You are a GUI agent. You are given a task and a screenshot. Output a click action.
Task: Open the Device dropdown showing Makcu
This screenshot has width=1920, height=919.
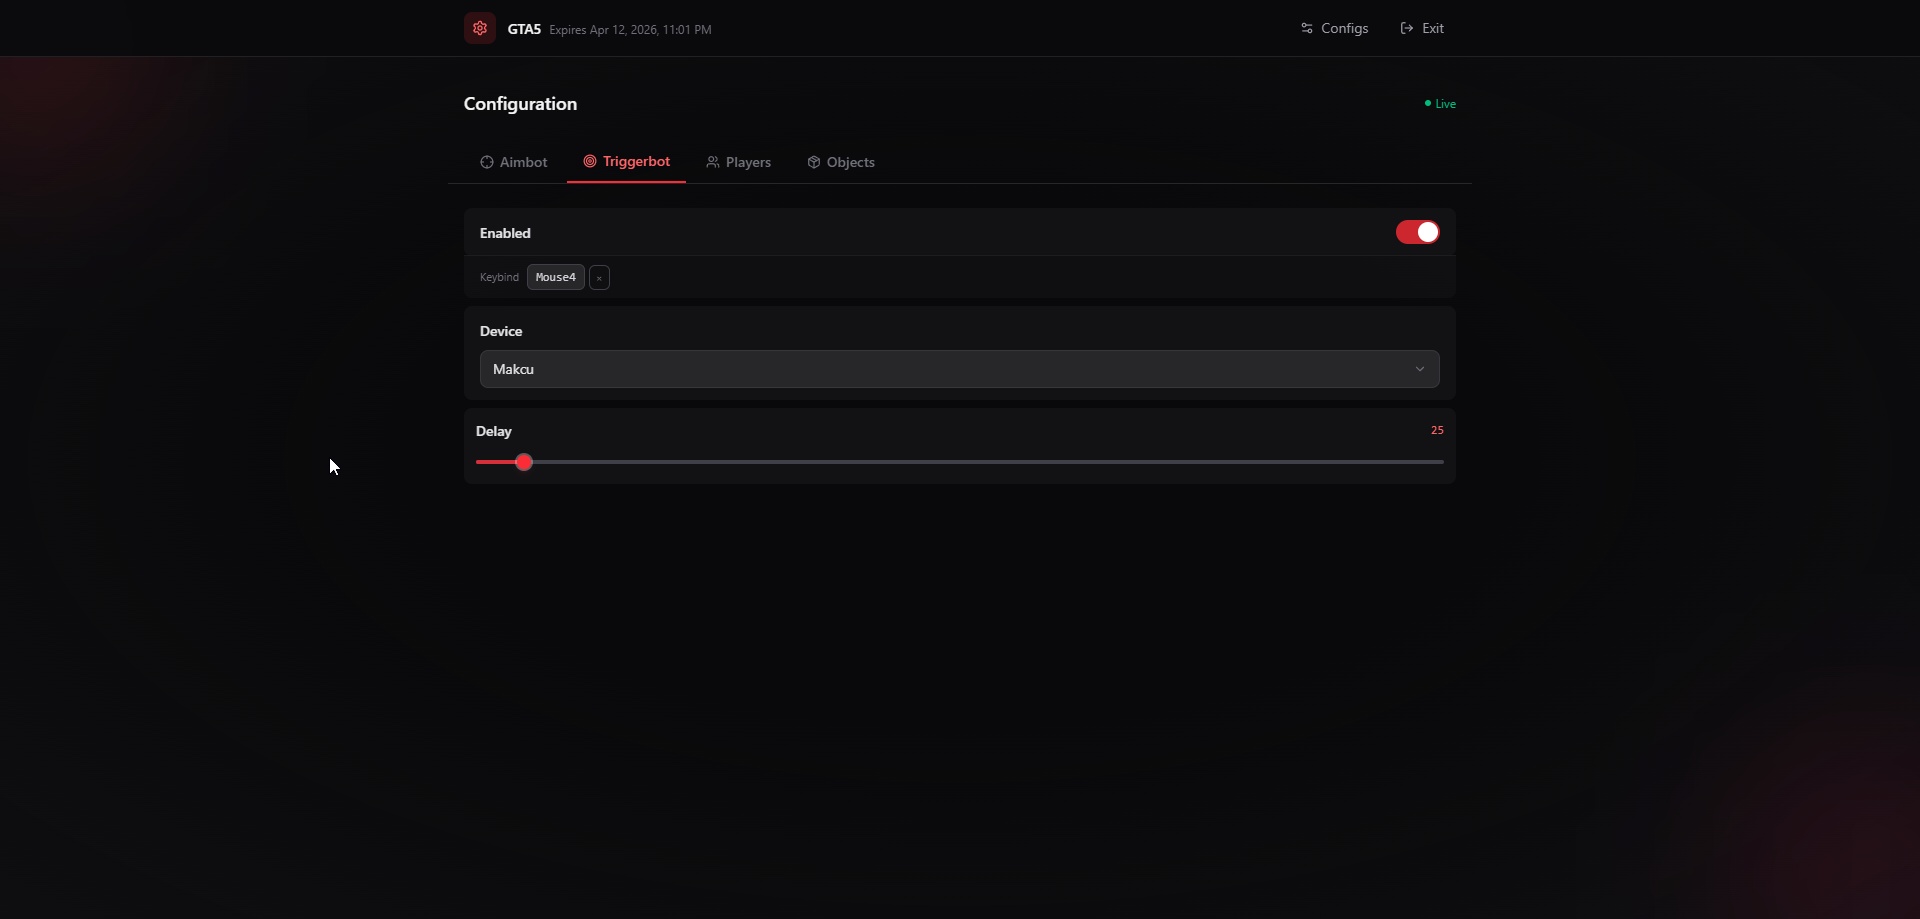pos(958,369)
